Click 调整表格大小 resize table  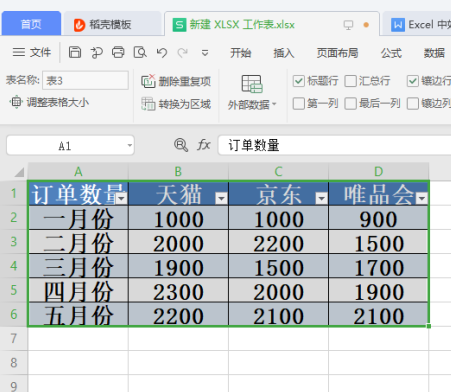coord(49,102)
